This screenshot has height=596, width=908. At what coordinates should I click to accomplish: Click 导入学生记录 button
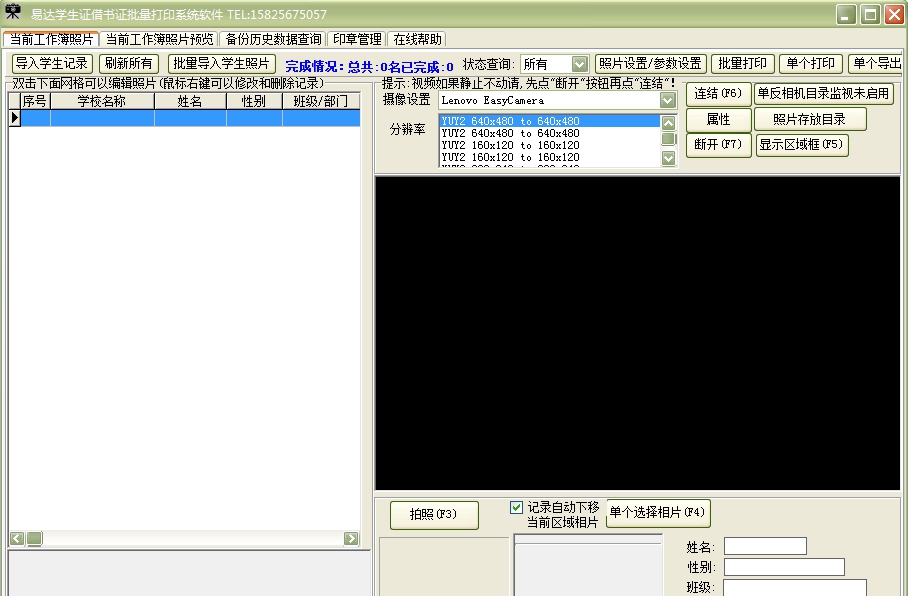(x=52, y=64)
